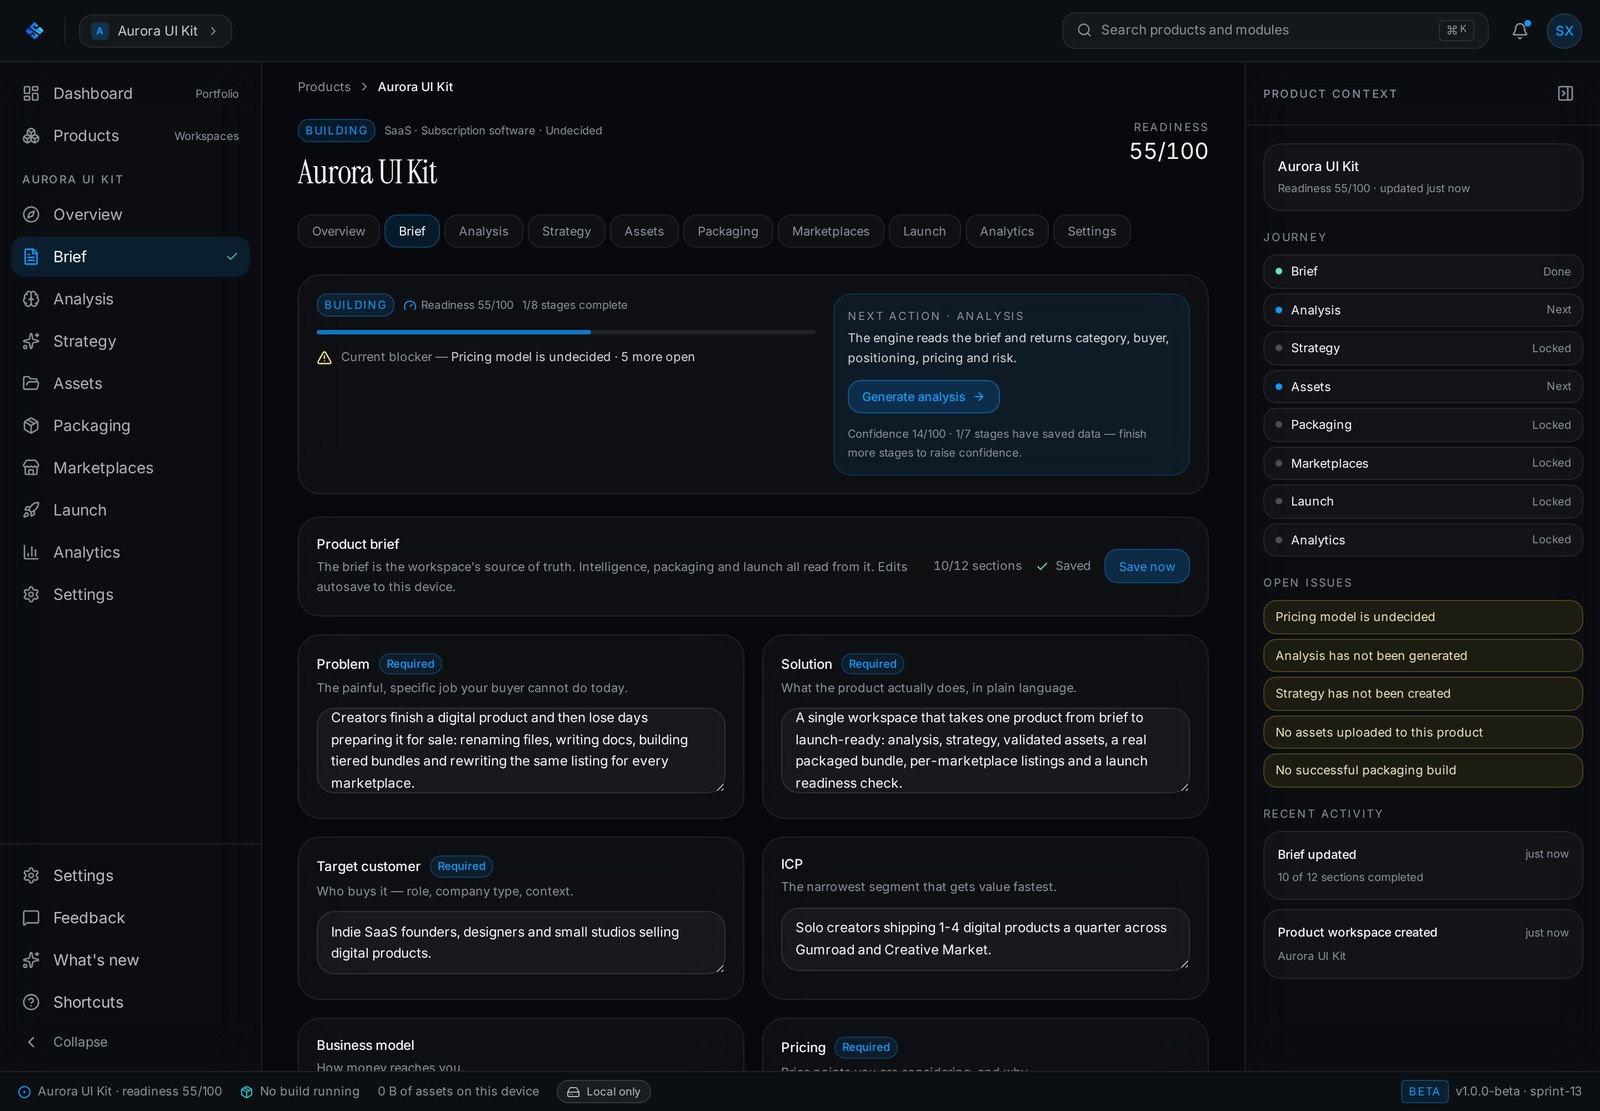Open the Brief updated activity entry
The height and width of the screenshot is (1111, 1600).
click(1422, 865)
